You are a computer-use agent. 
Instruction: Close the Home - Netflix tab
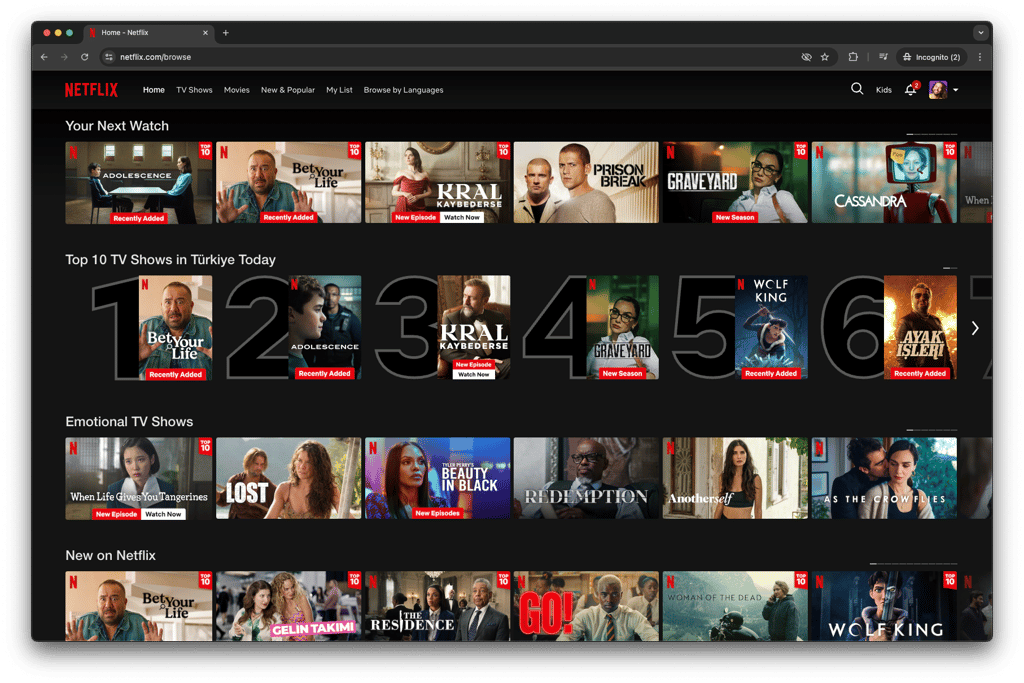click(205, 33)
